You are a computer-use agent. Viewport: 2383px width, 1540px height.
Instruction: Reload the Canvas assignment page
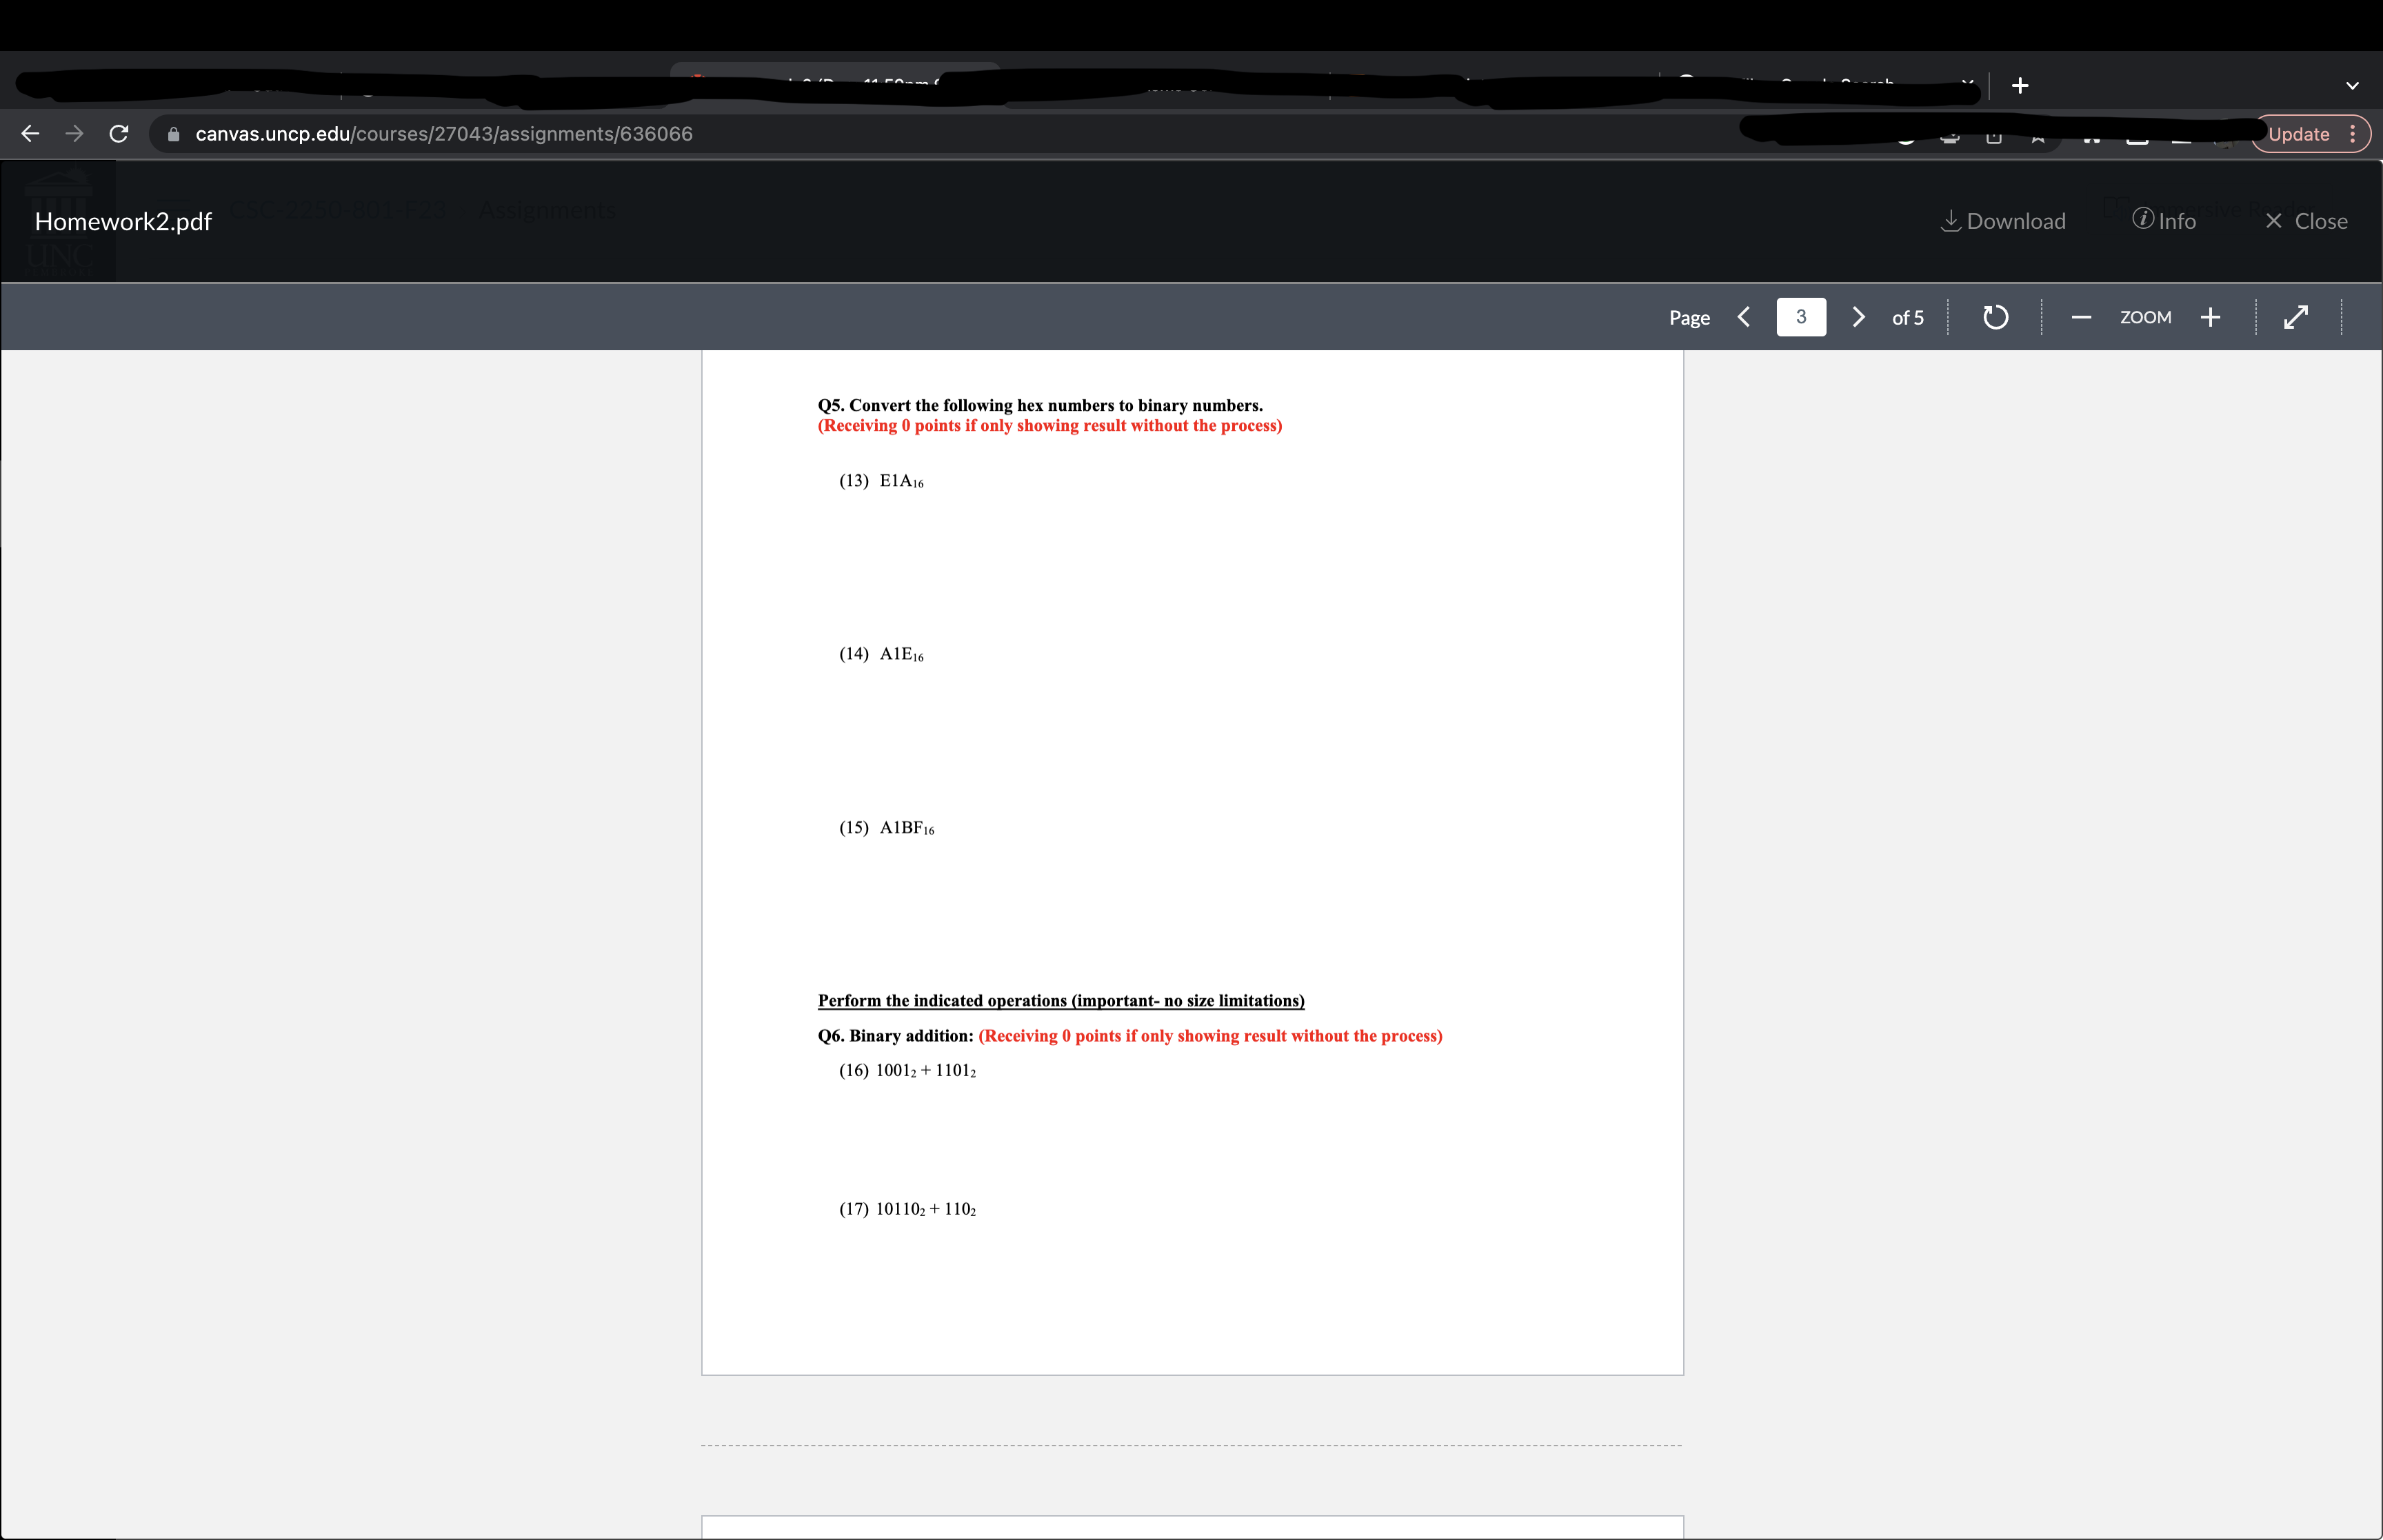tap(118, 133)
